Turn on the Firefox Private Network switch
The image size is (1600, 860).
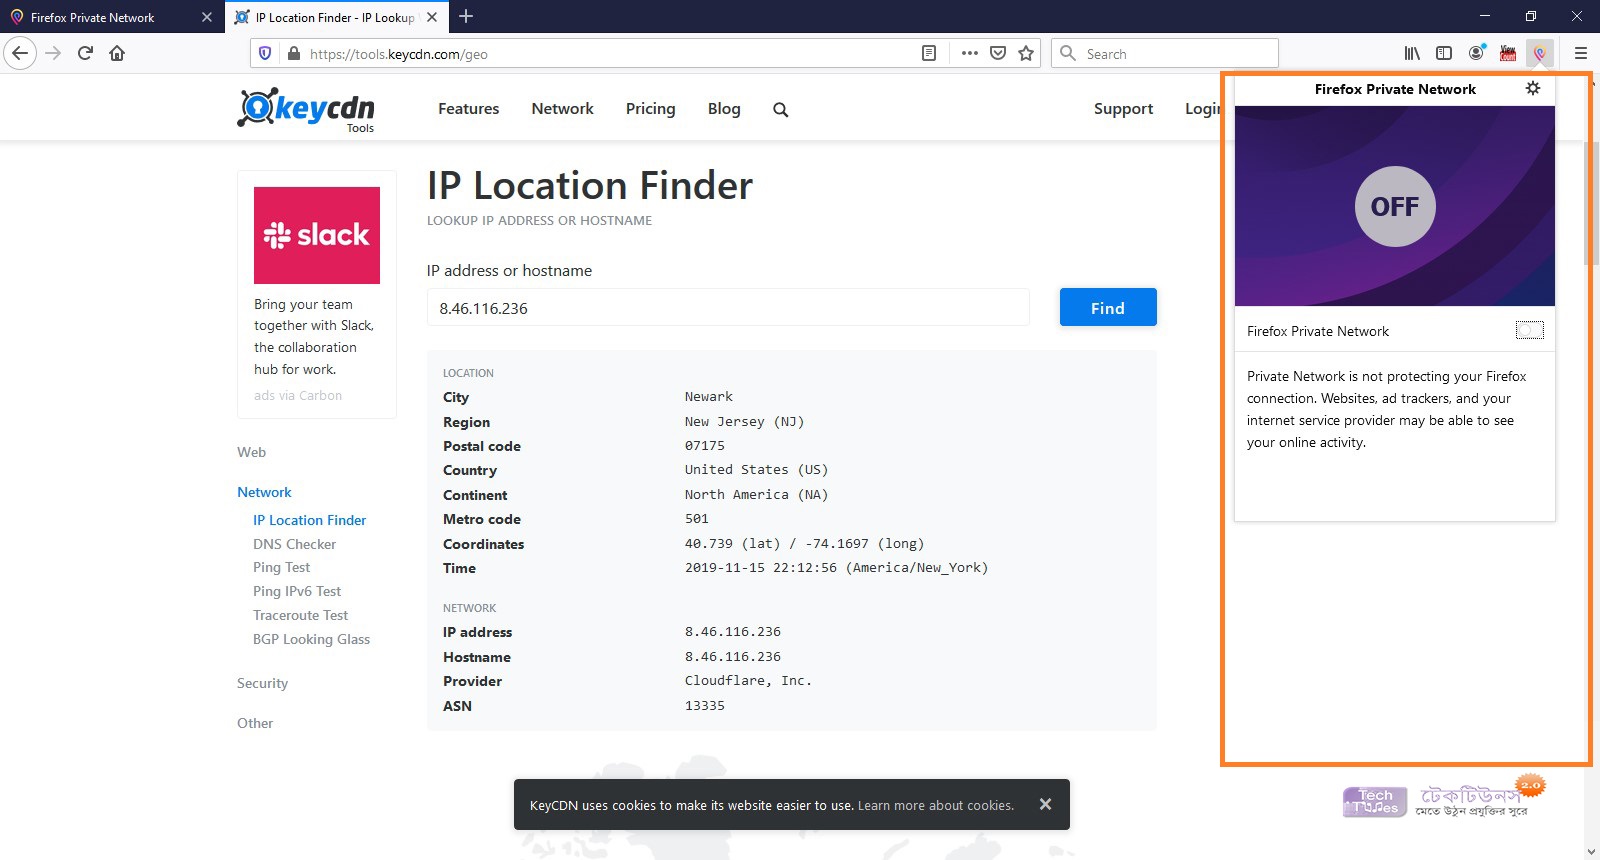[x=1530, y=330]
